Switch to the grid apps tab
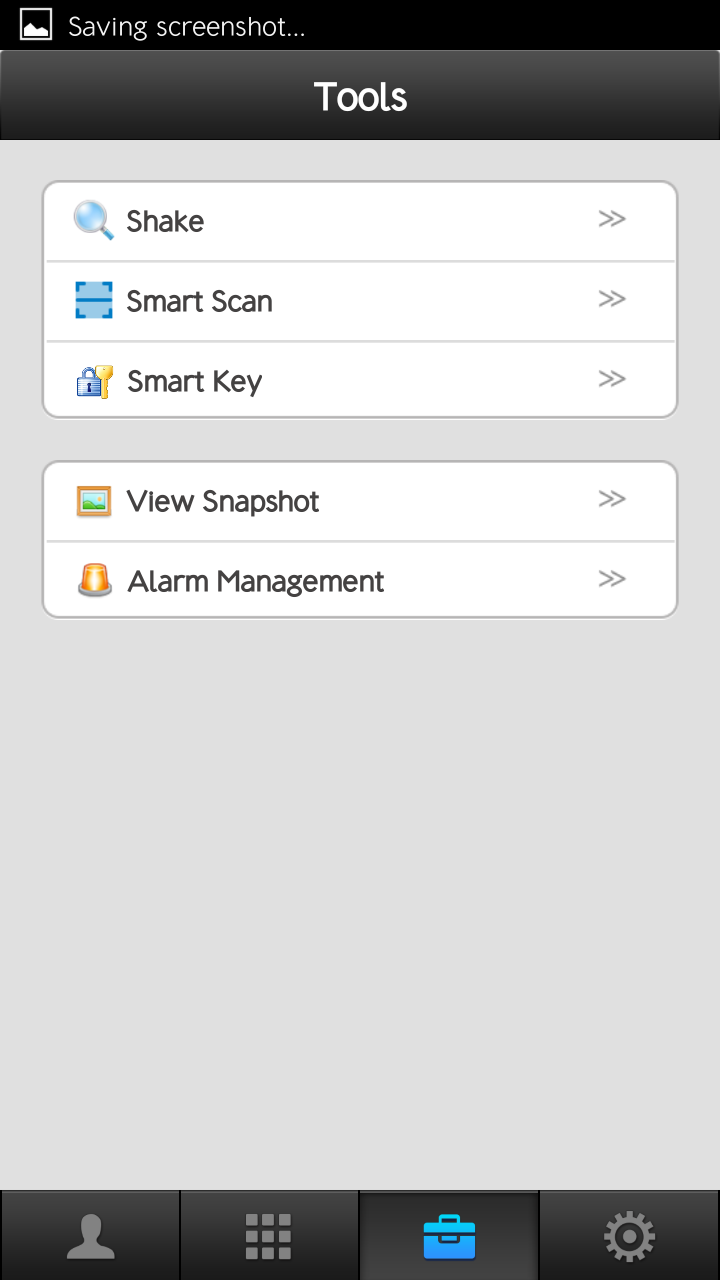 click(x=269, y=1236)
